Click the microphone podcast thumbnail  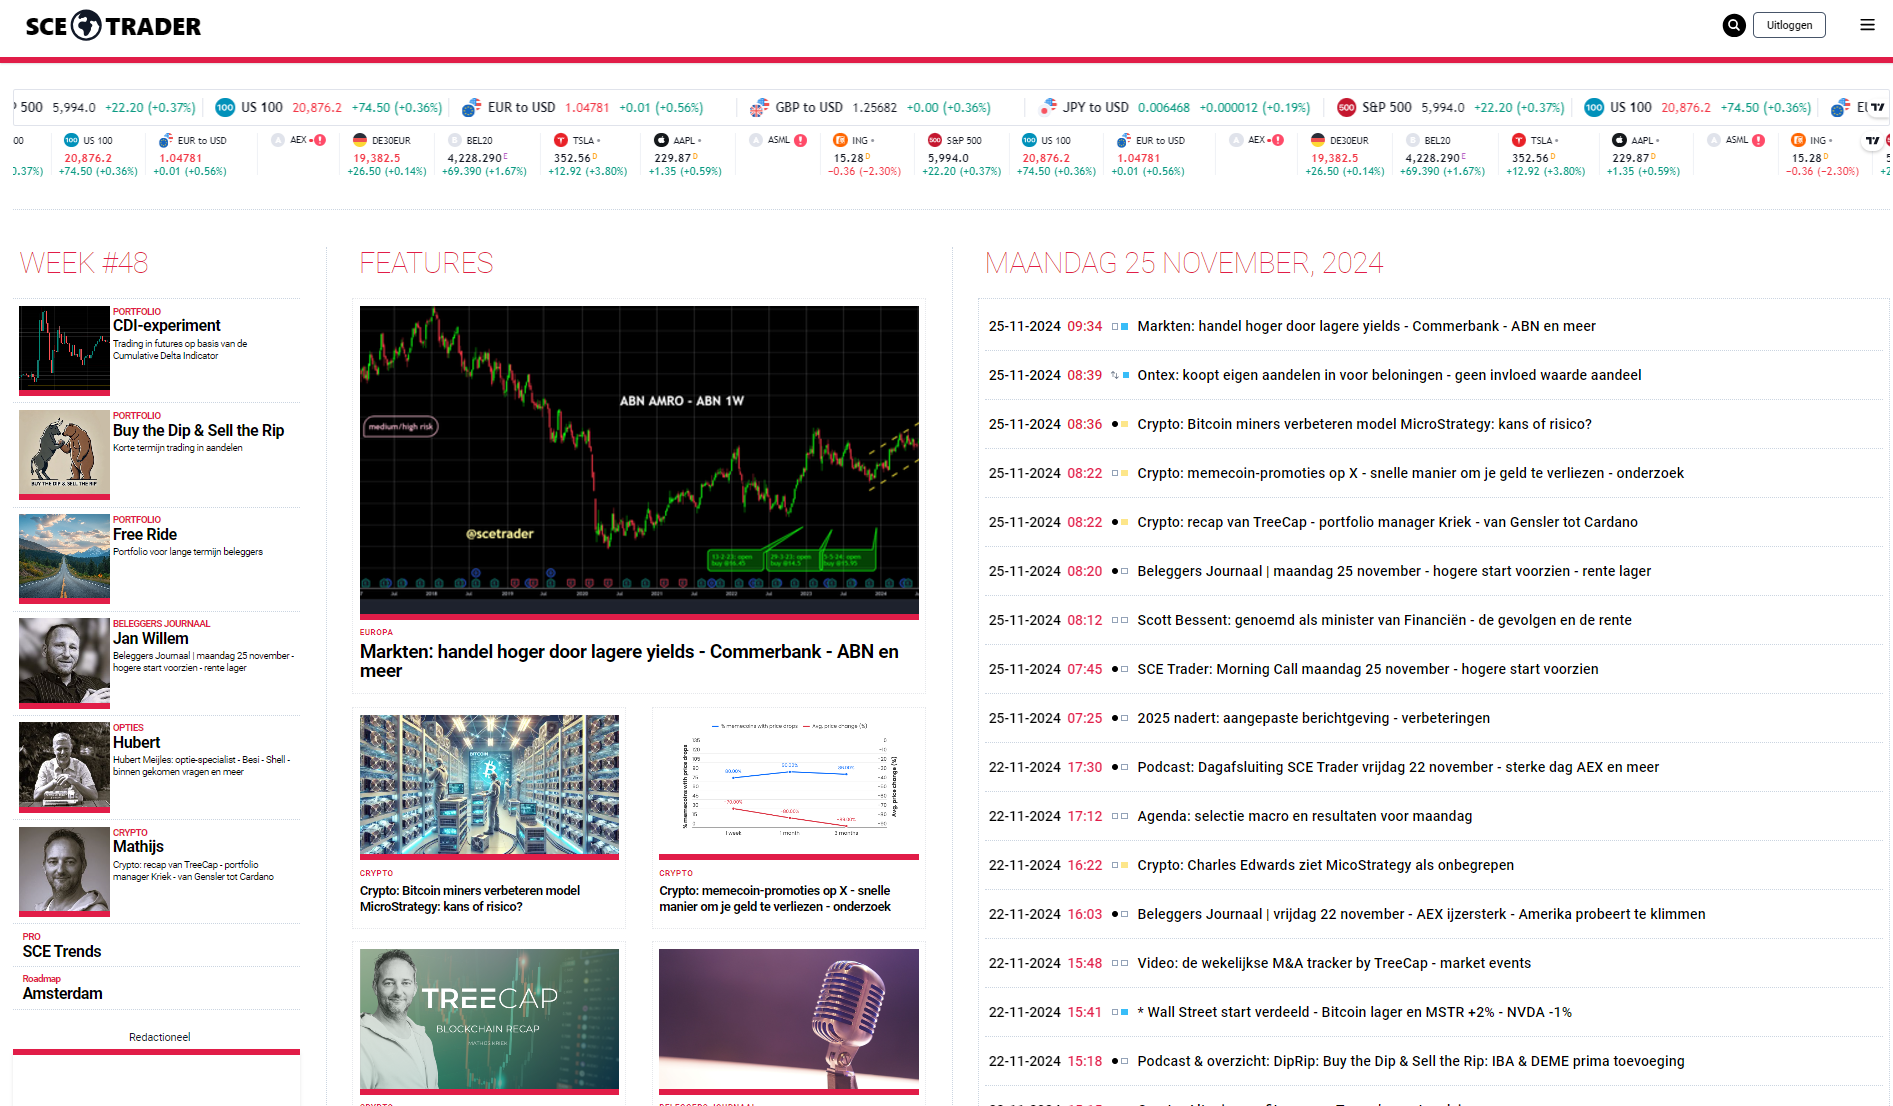pos(789,1021)
